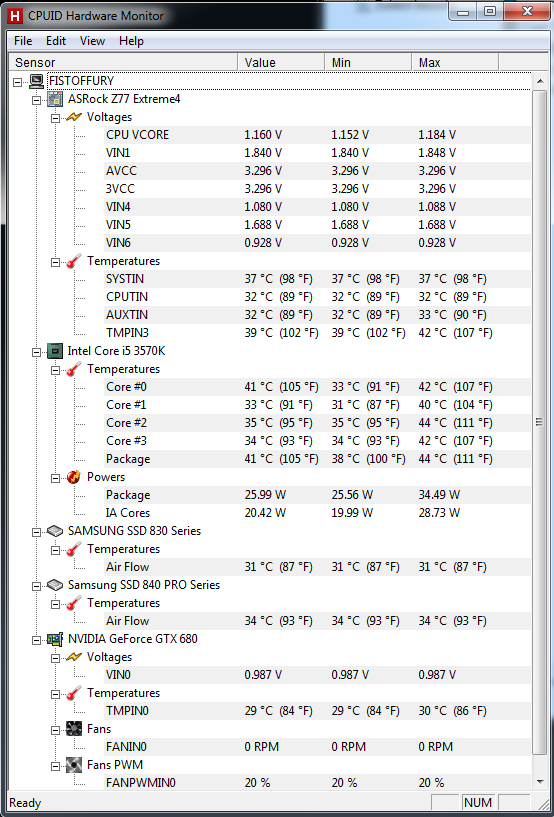
Task: Click the Value column header
Action: click(x=281, y=63)
